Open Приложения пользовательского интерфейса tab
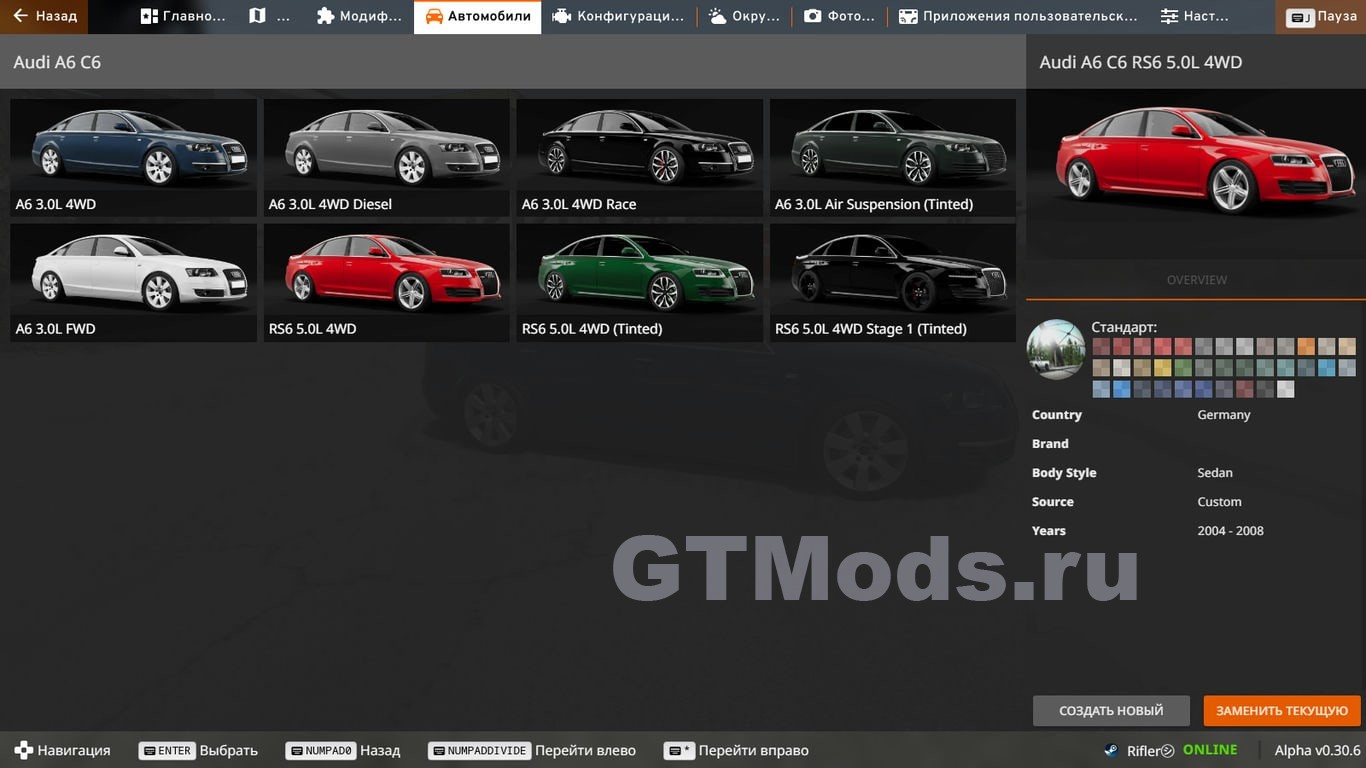1366x768 pixels. point(1017,16)
